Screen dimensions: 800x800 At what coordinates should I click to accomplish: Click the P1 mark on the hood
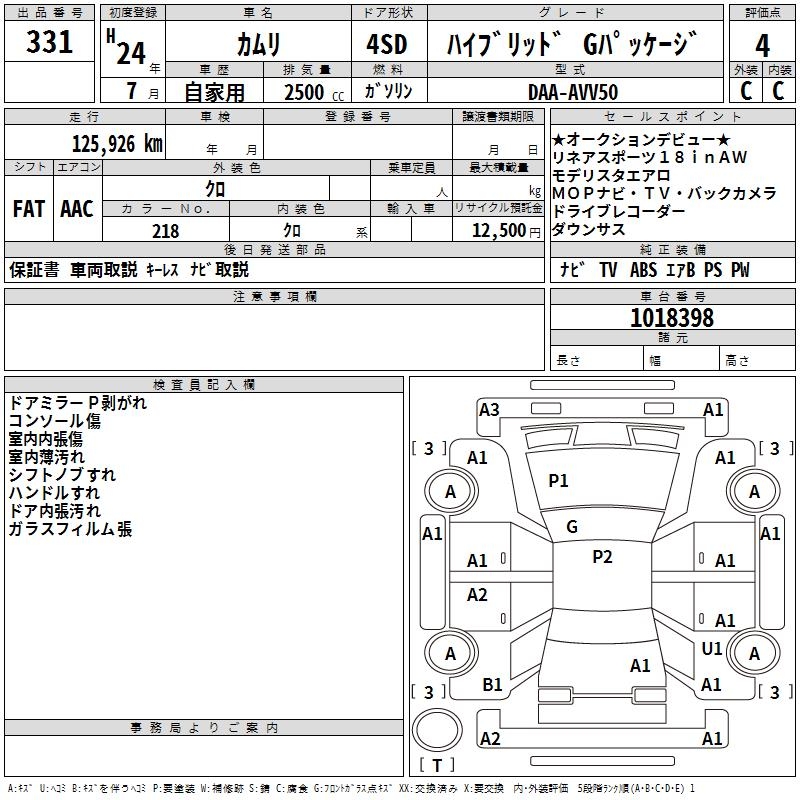click(x=558, y=481)
